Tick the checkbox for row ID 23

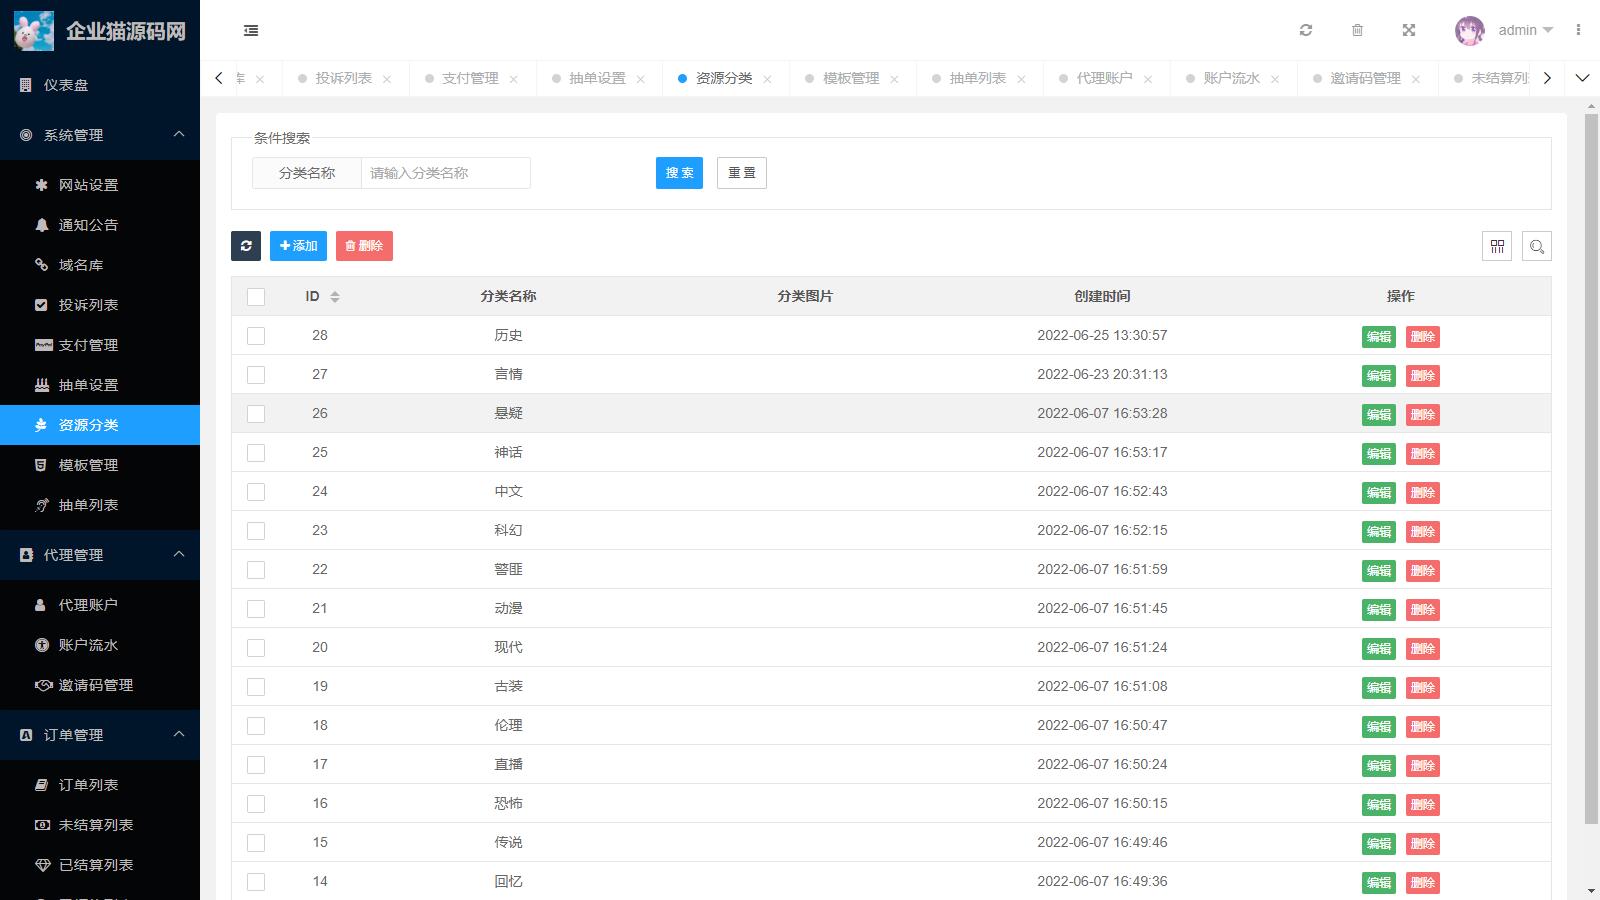256,531
